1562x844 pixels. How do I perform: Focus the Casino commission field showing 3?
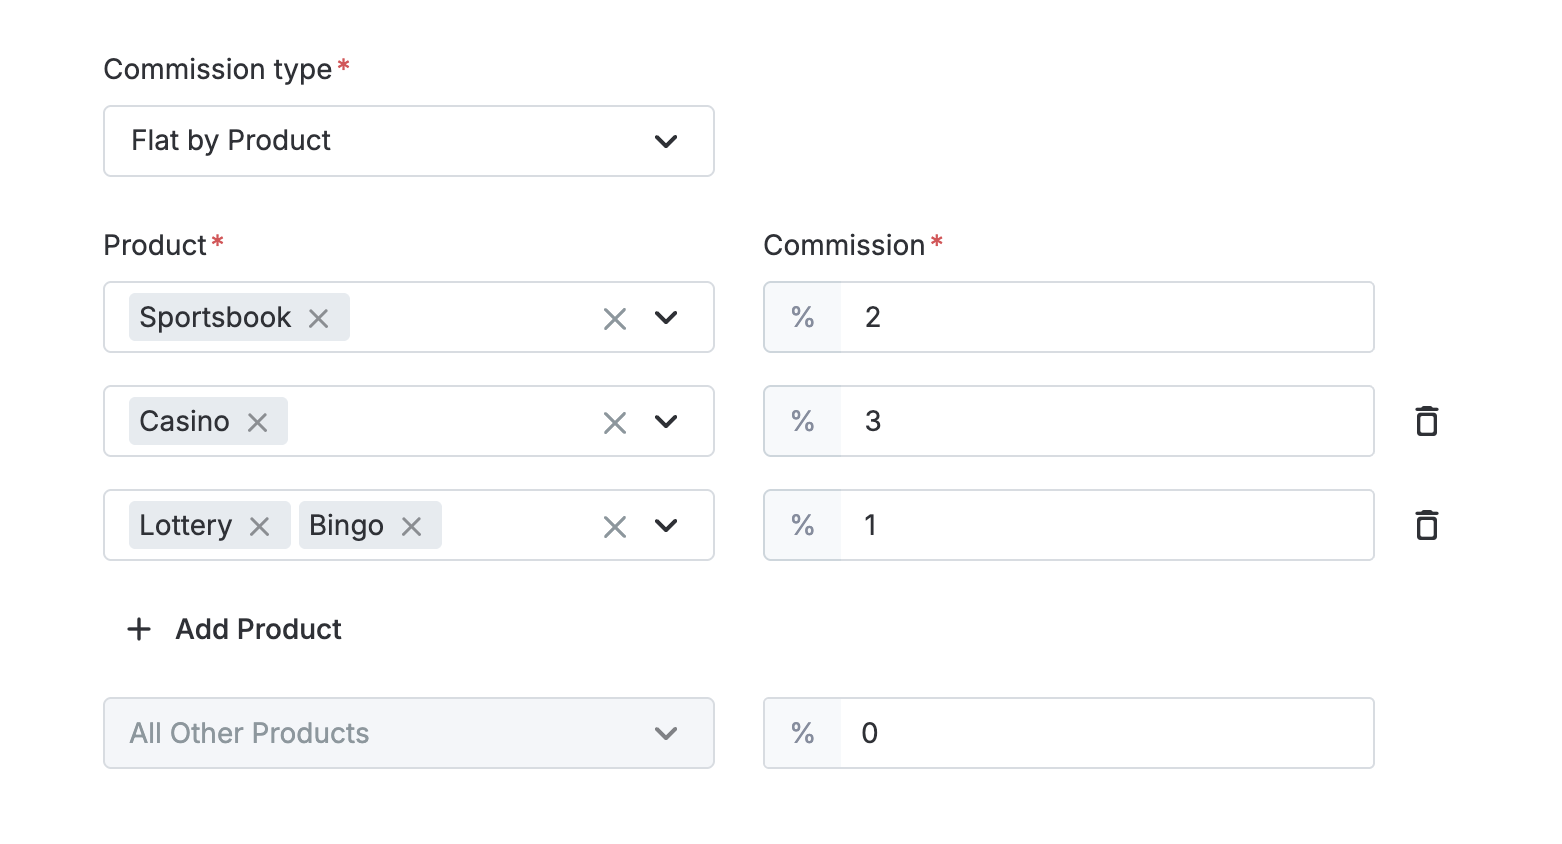(x=1107, y=421)
